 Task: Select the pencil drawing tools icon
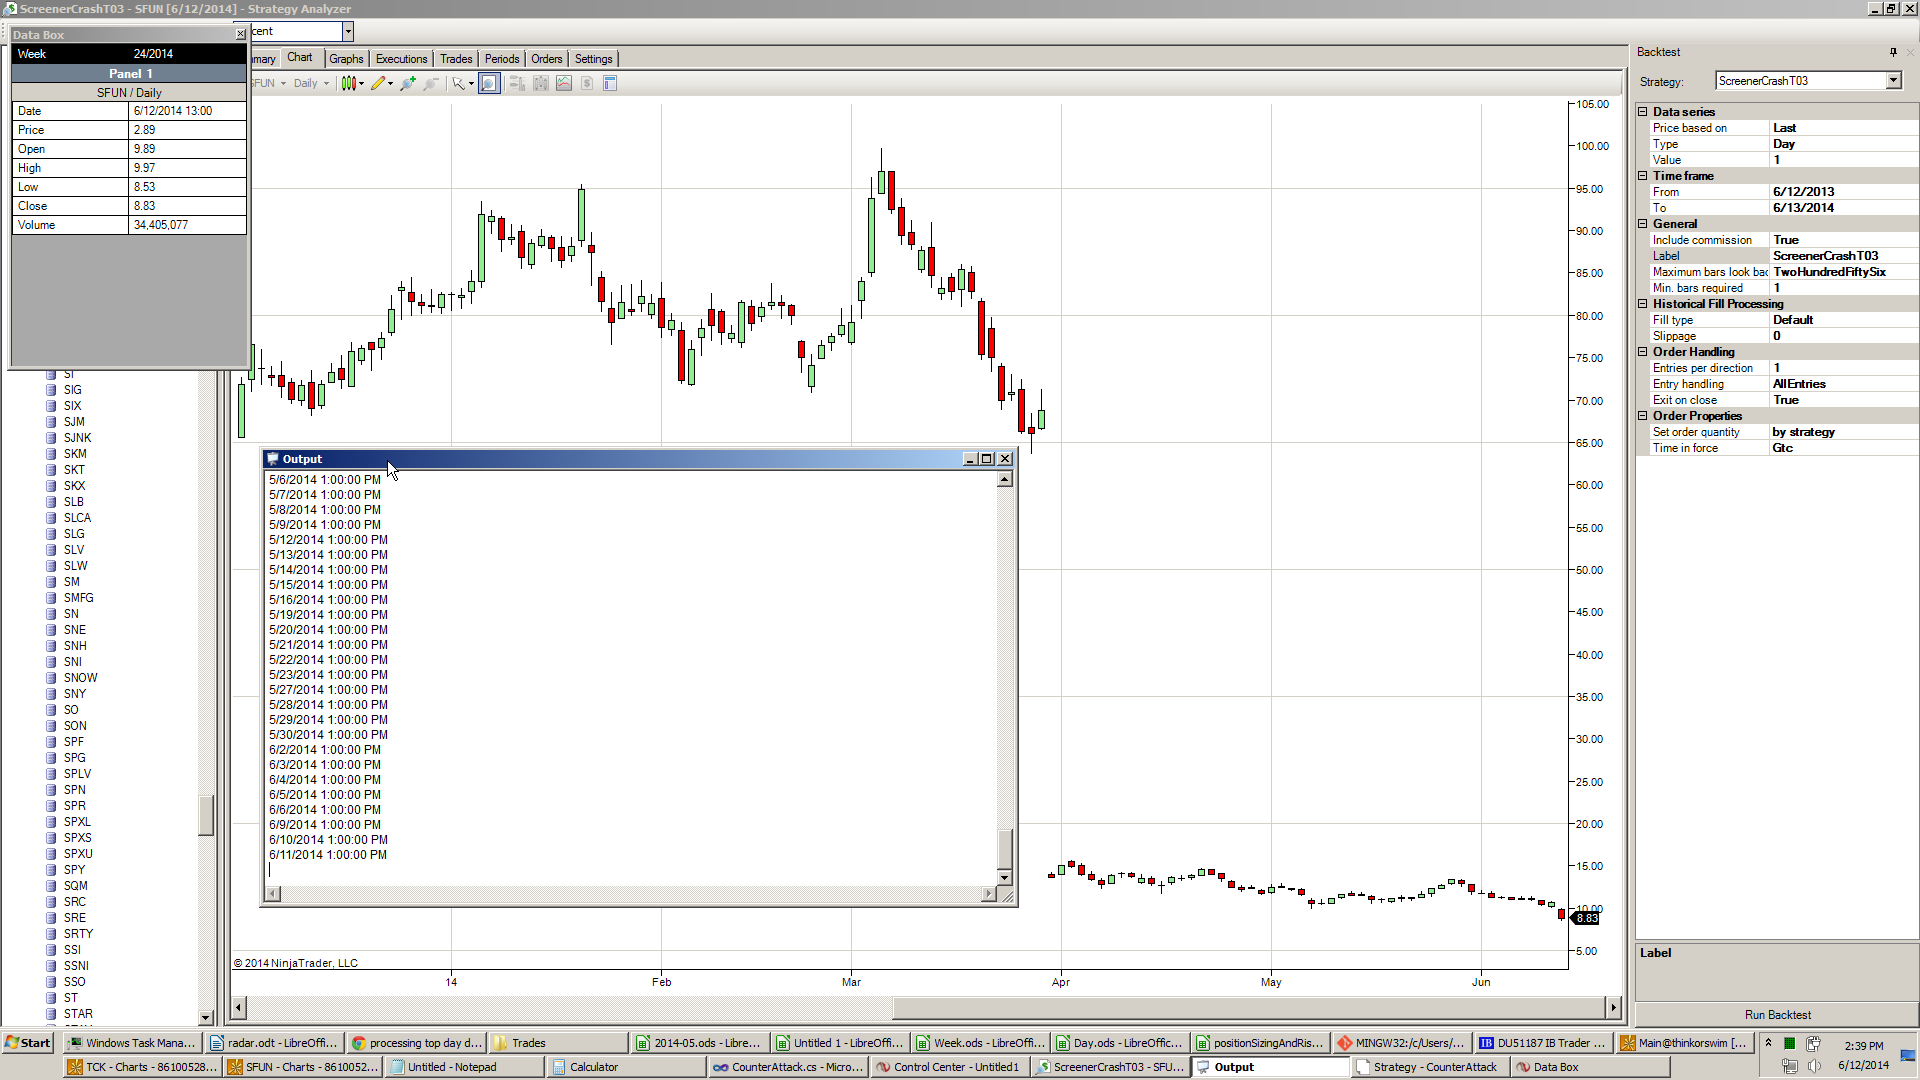click(x=378, y=83)
